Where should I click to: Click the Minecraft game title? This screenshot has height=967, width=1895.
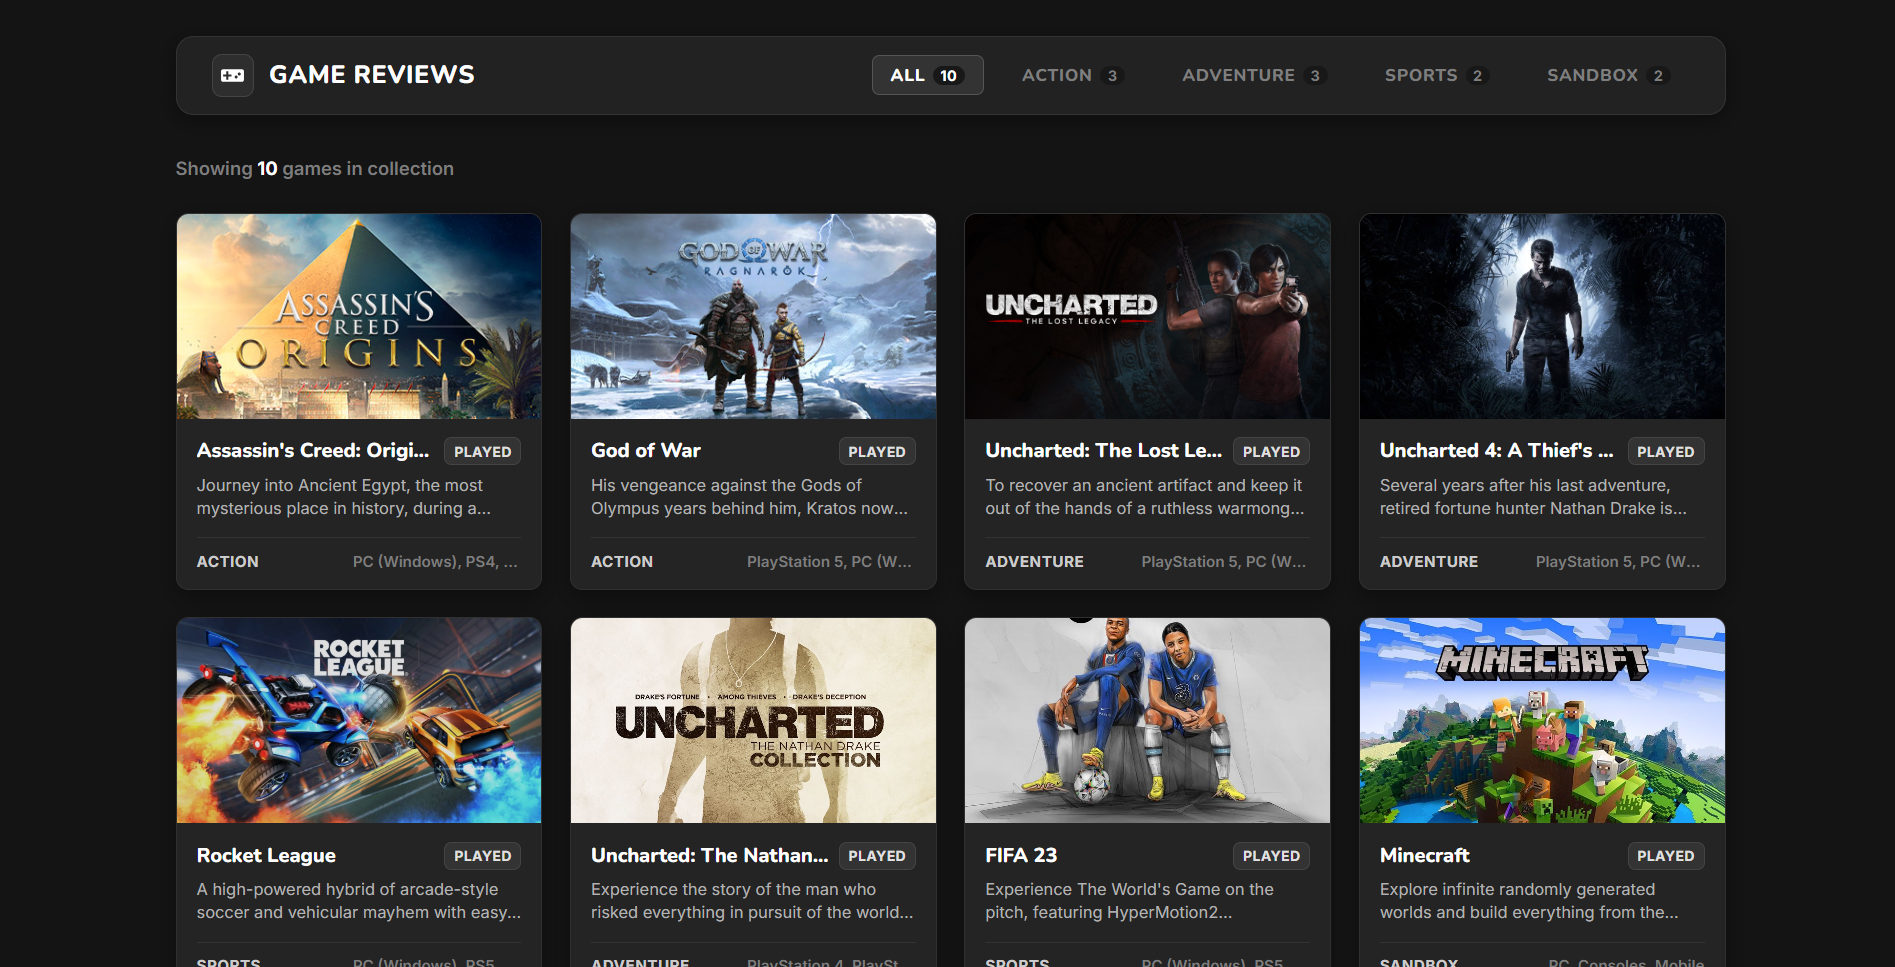pos(1425,856)
